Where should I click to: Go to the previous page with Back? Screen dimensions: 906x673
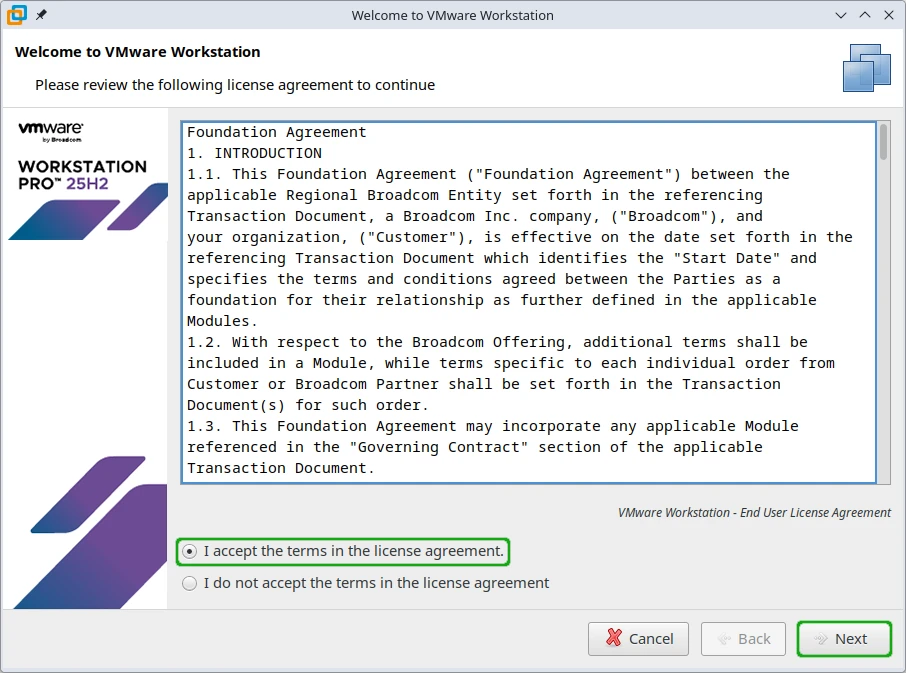(743, 639)
